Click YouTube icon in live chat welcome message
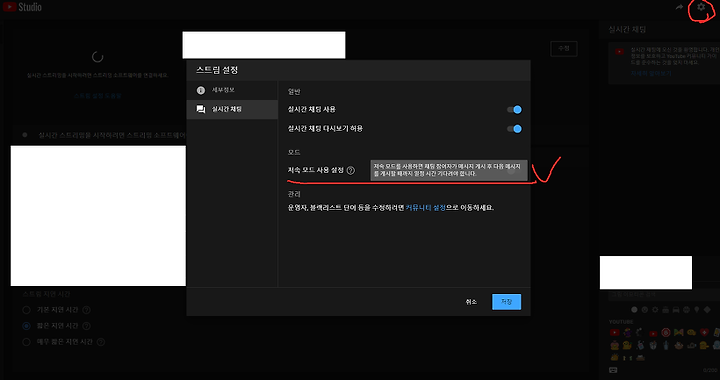This screenshot has width=720, height=380. [x=619, y=52]
